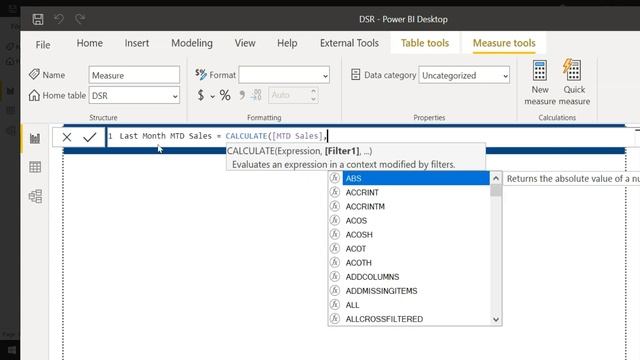This screenshot has height=360, width=640.
Task: Open the Report view sidebar icon
Action: click(x=35, y=138)
